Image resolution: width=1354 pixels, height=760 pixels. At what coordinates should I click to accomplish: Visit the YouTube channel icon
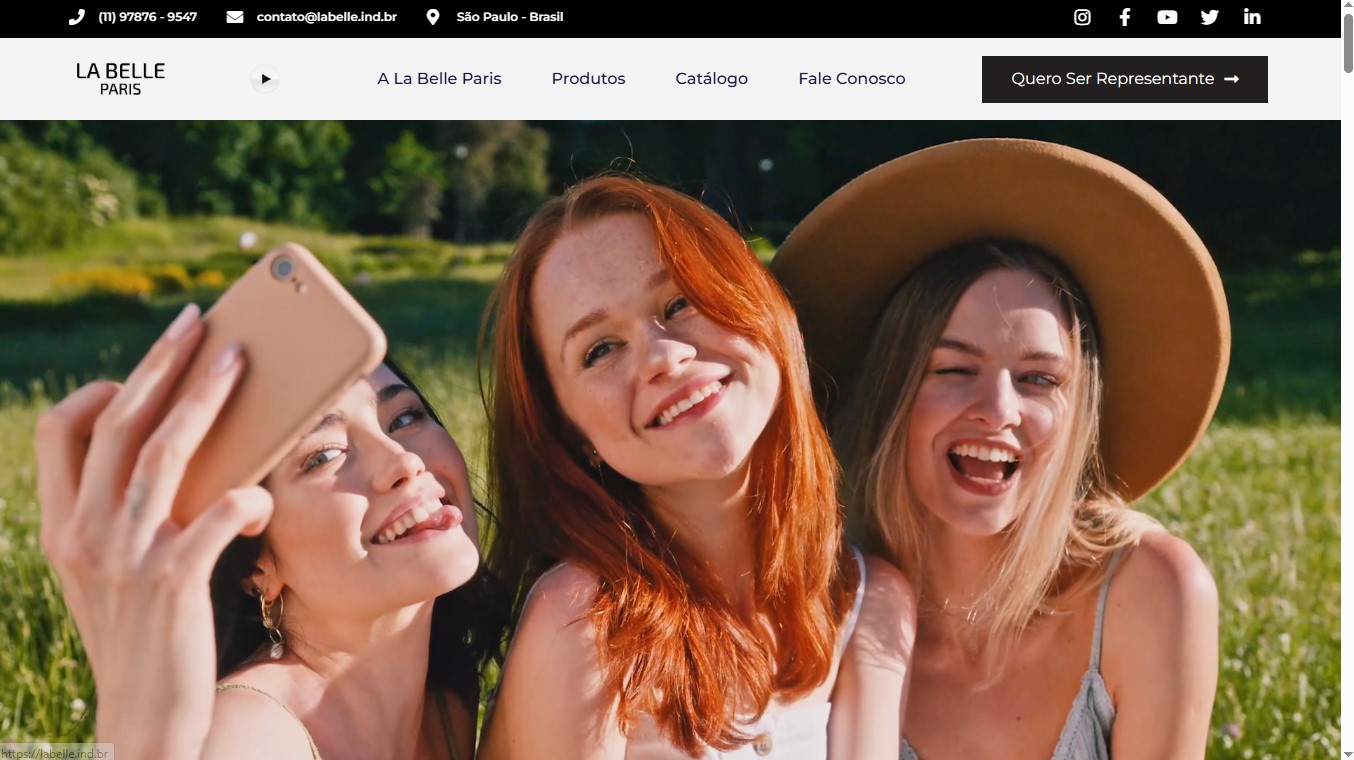[x=1167, y=17]
